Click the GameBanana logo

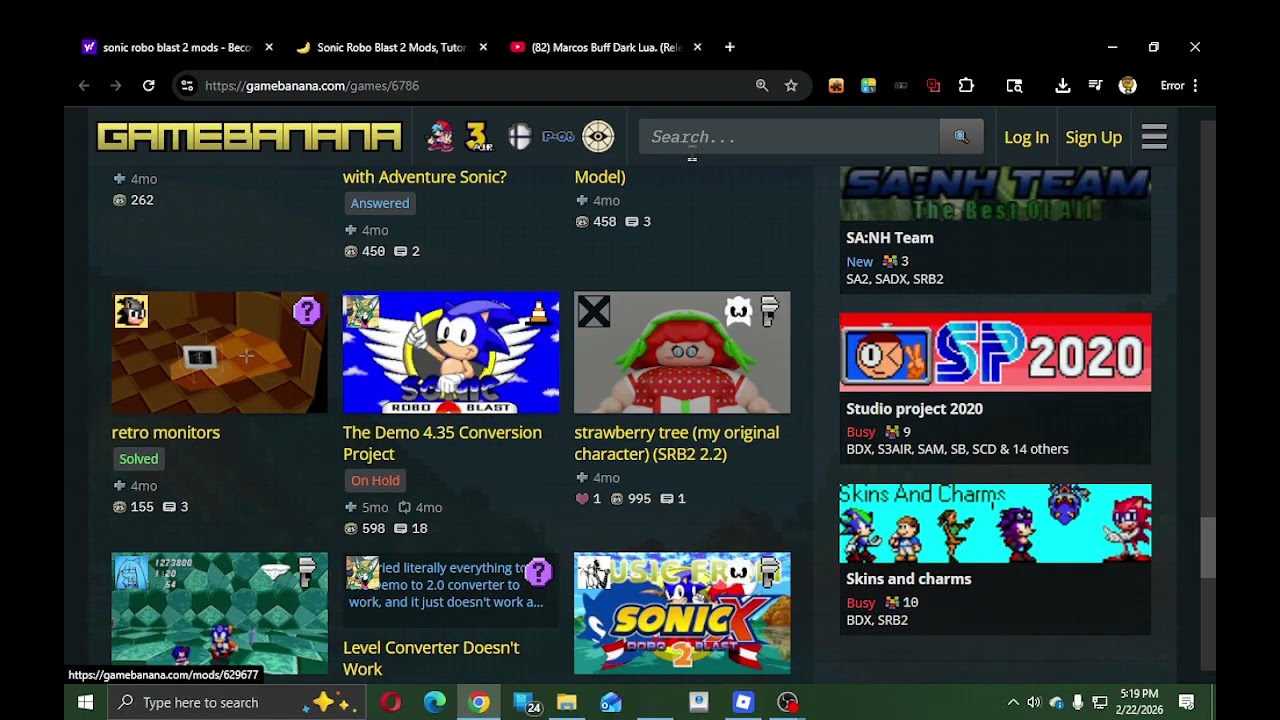[249, 137]
